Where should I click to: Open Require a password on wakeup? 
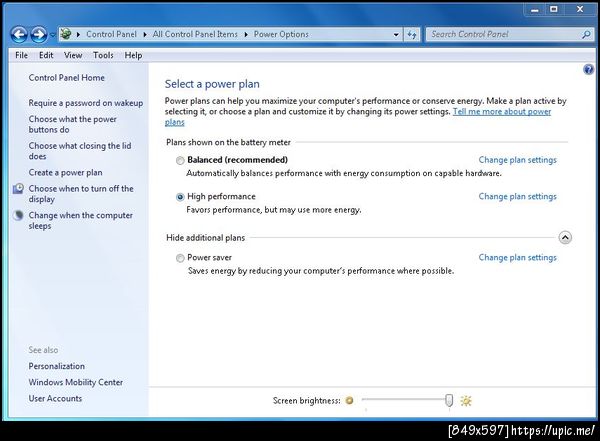click(86, 103)
